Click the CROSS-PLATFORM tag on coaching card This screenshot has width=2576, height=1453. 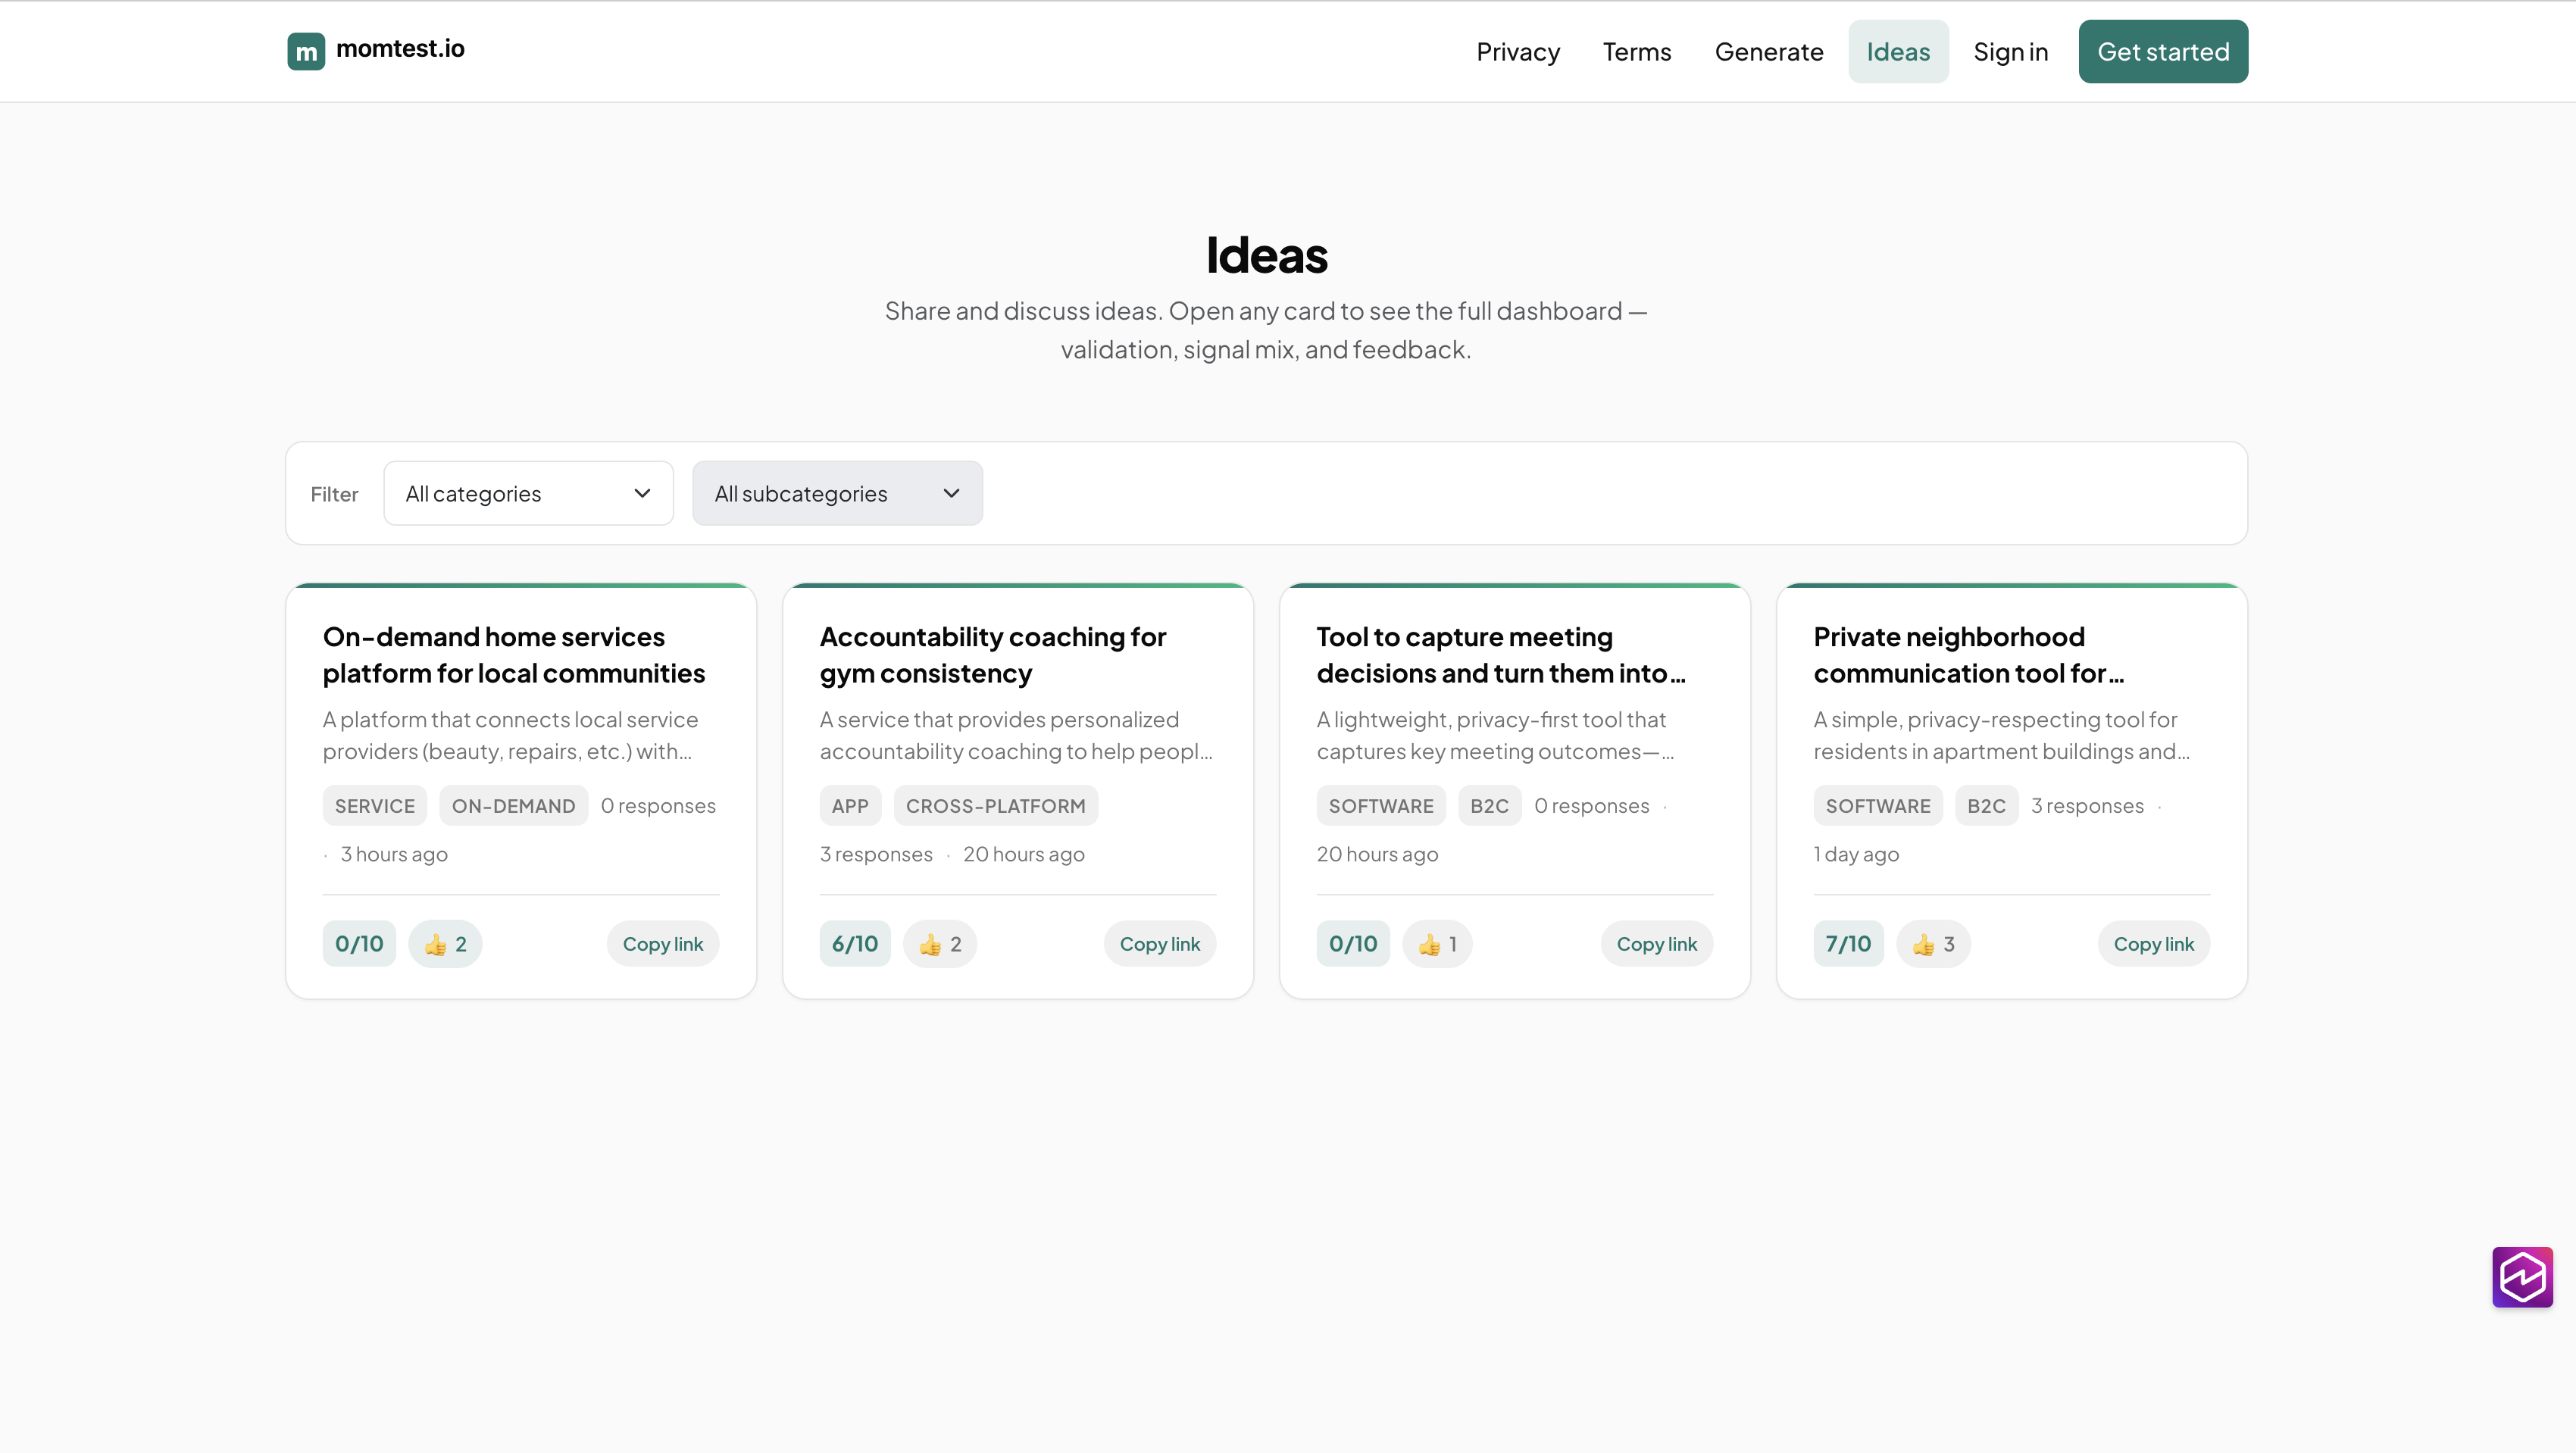point(995,805)
